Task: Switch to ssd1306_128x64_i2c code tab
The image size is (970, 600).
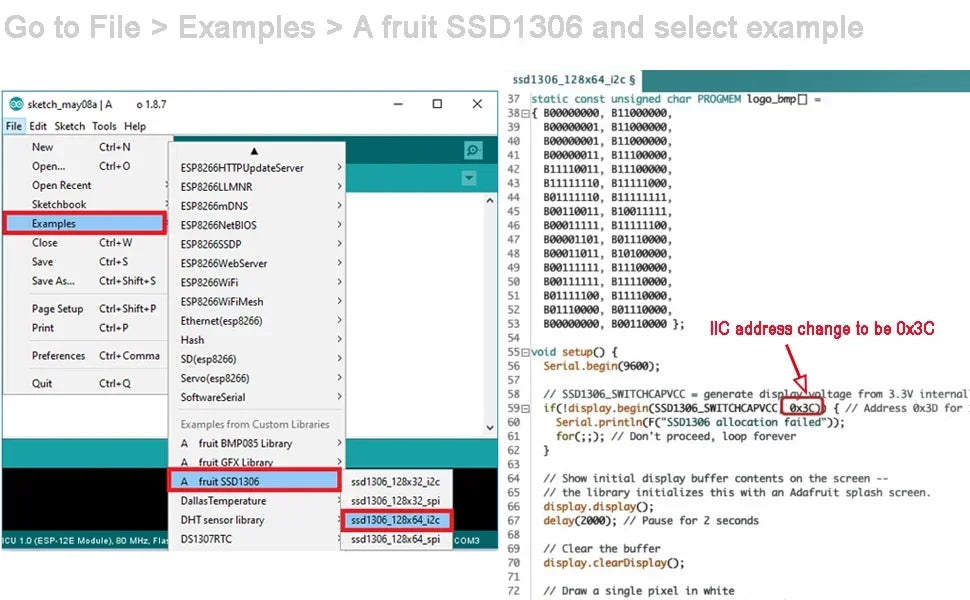Action: [x=573, y=80]
